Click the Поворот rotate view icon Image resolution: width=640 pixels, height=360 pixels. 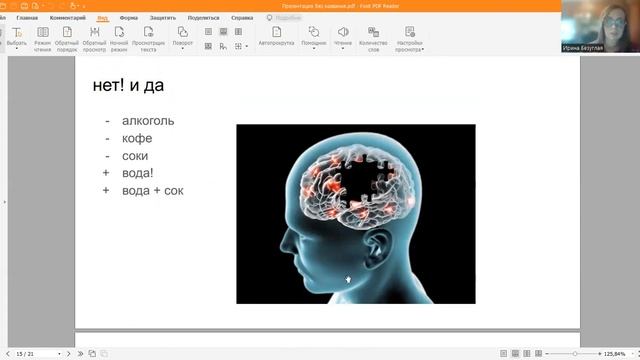pos(182,33)
